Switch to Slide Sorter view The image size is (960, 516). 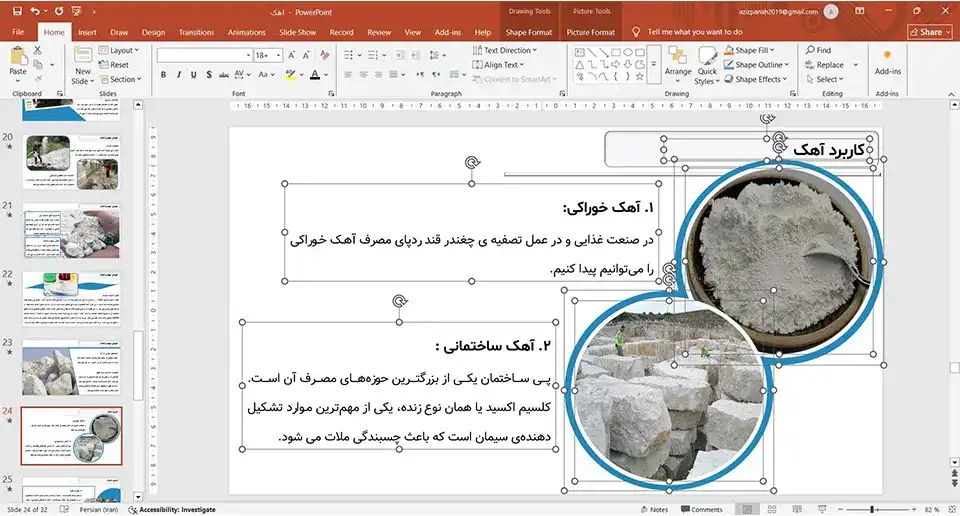tap(771, 509)
